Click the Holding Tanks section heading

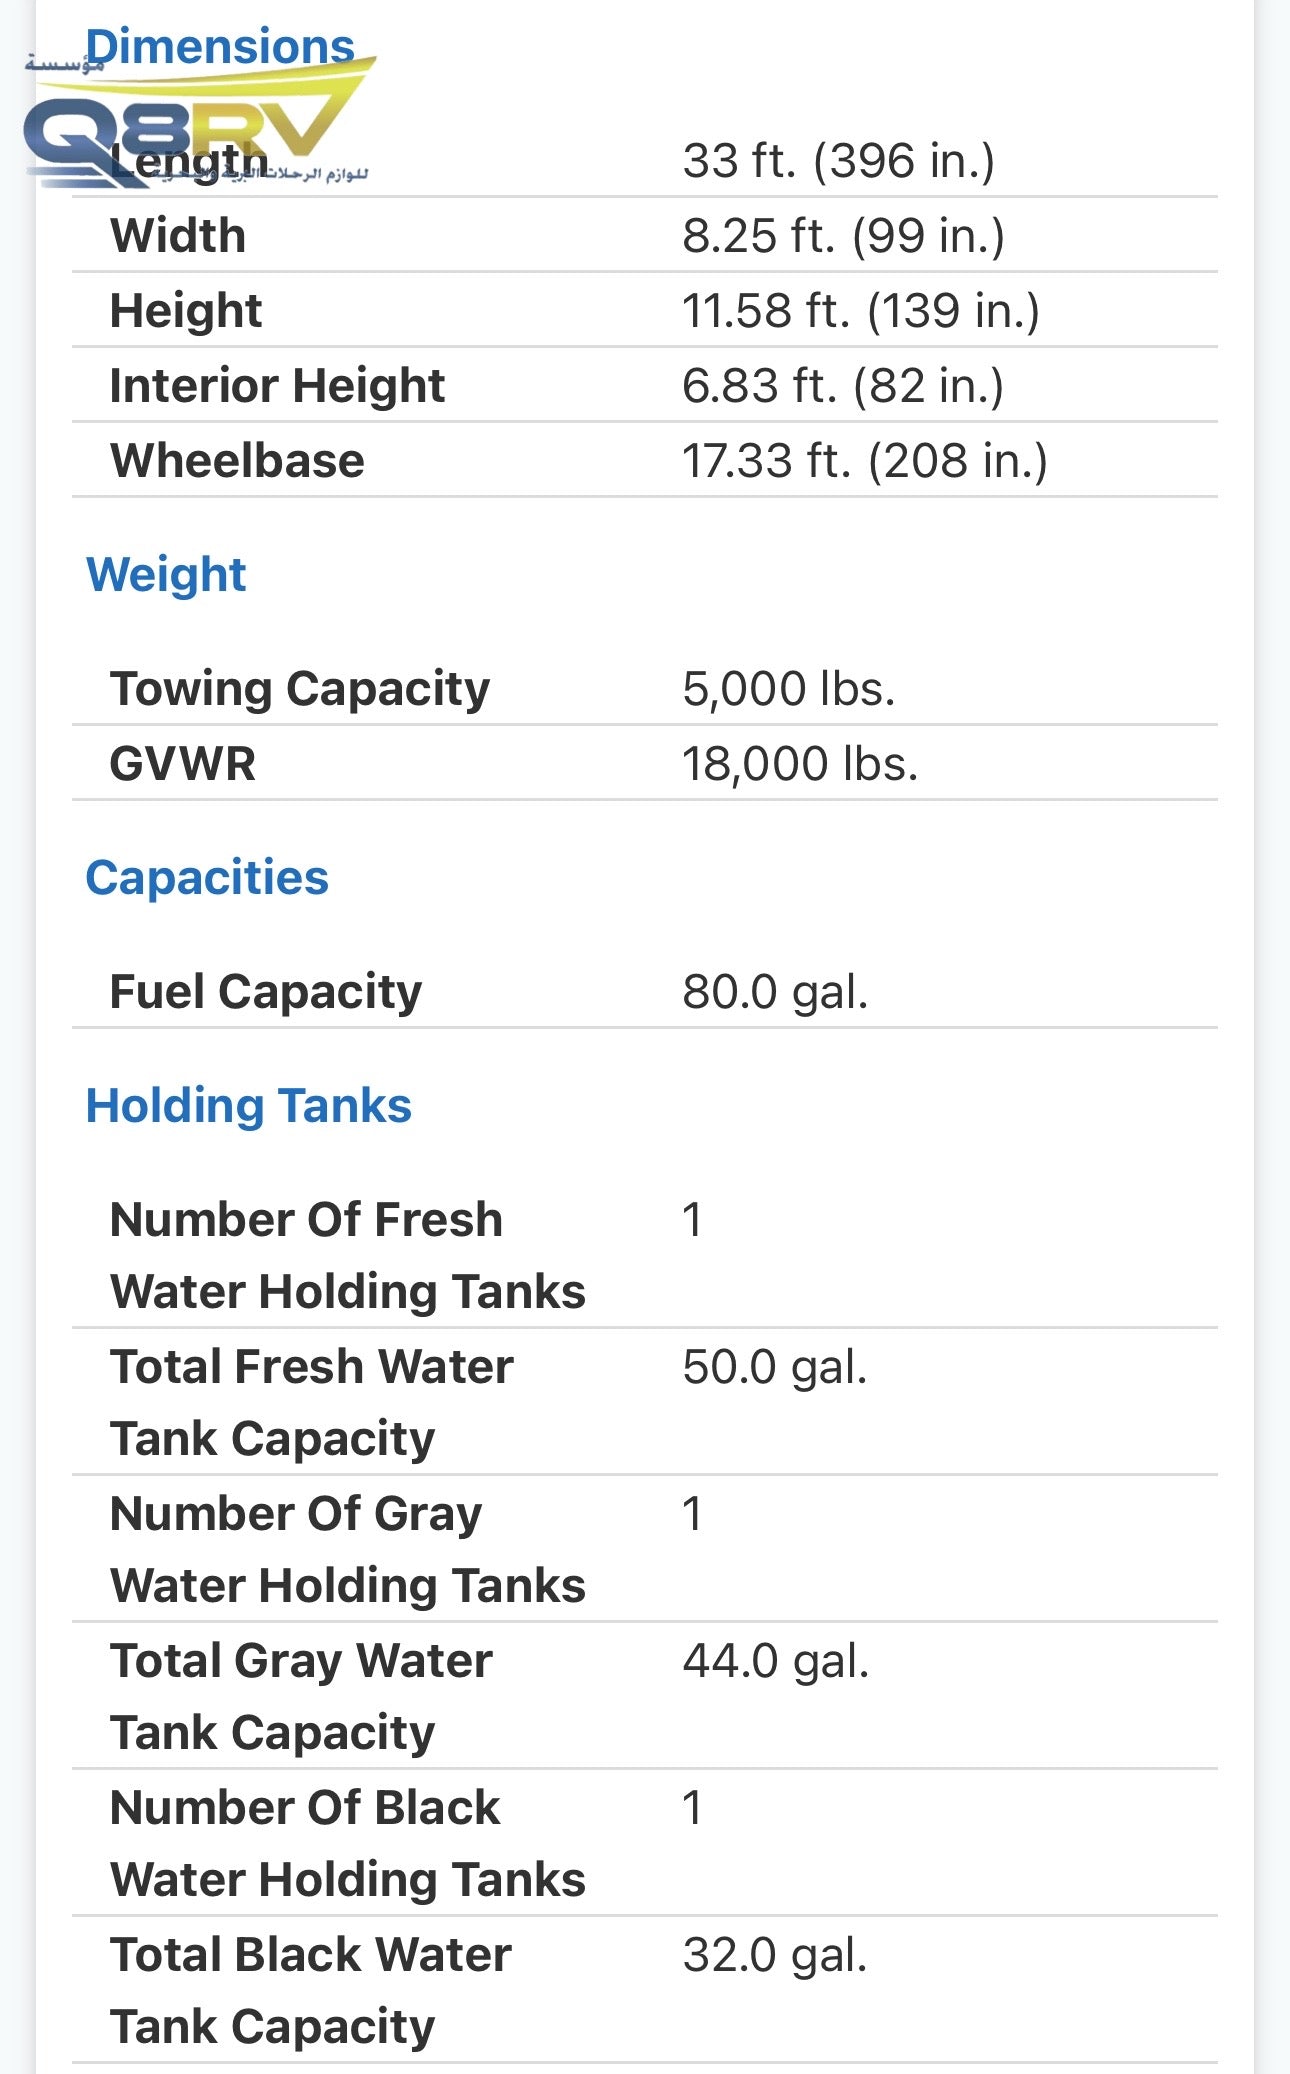pyautogui.click(x=248, y=1105)
